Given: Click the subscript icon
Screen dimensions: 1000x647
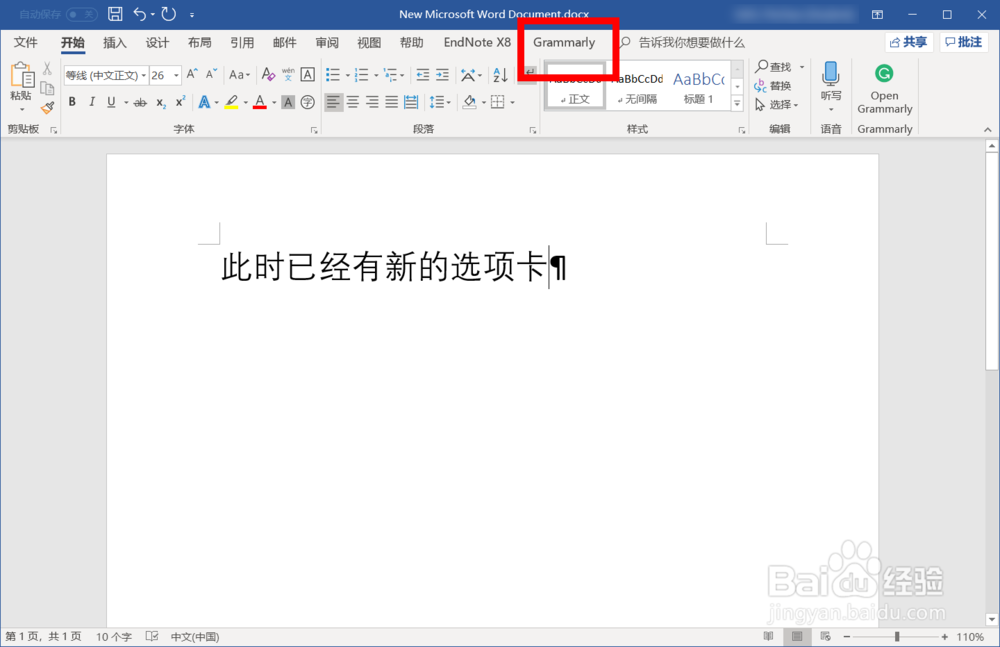Looking at the screenshot, I should pos(159,101).
